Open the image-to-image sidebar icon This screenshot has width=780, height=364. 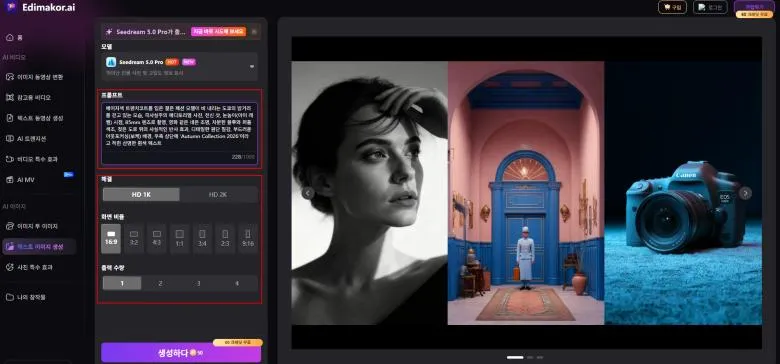point(9,226)
